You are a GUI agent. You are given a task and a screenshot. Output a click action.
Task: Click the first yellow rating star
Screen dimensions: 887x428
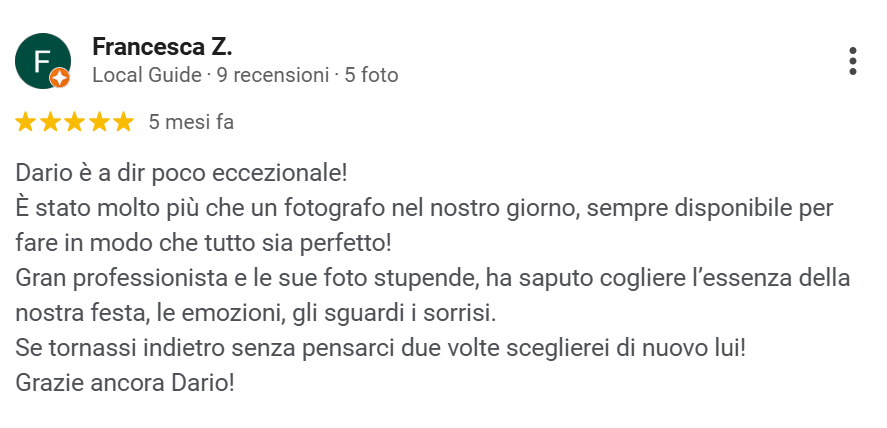coord(26,123)
